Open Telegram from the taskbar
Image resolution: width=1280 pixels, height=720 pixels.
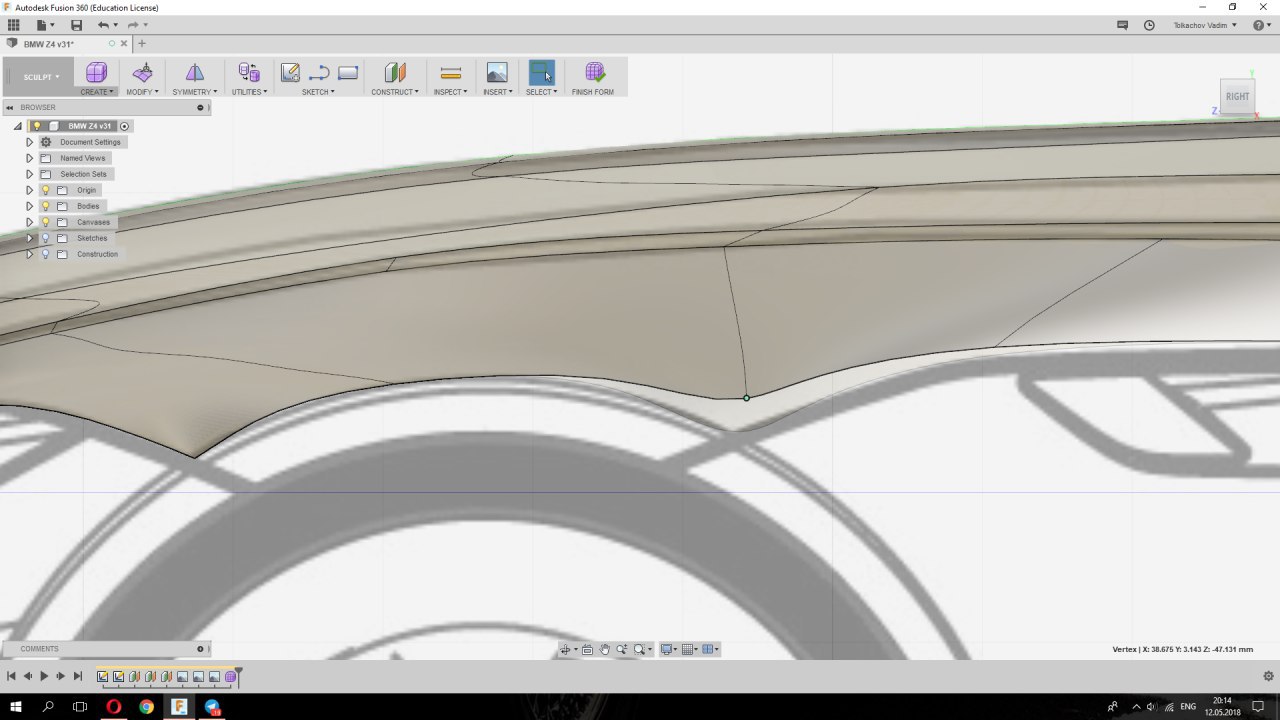click(212, 706)
